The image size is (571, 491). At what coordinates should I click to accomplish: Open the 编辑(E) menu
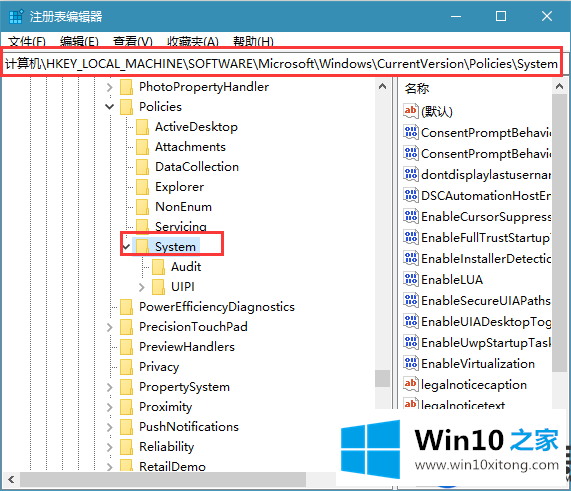tap(79, 42)
